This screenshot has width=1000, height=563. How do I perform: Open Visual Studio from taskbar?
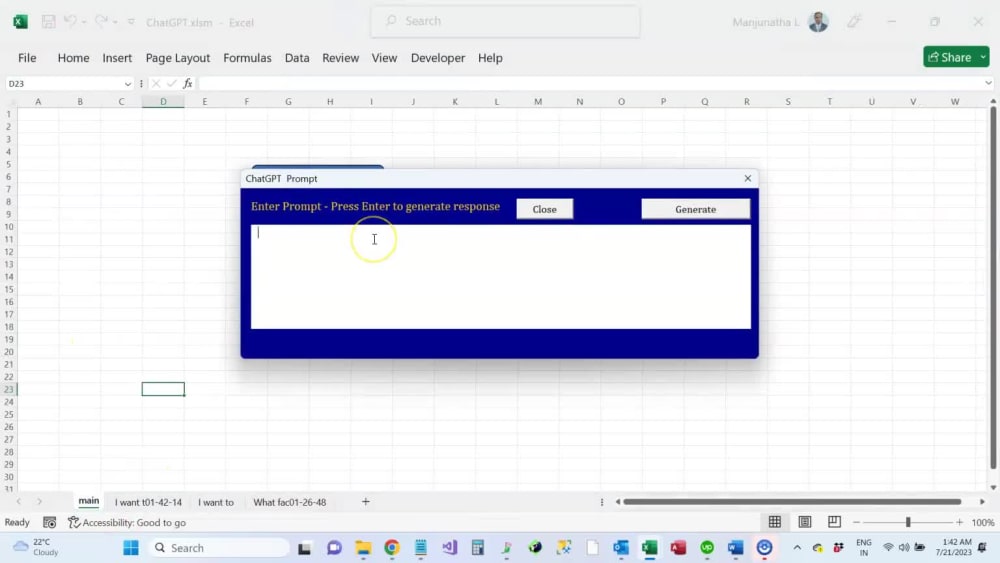point(450,548)
